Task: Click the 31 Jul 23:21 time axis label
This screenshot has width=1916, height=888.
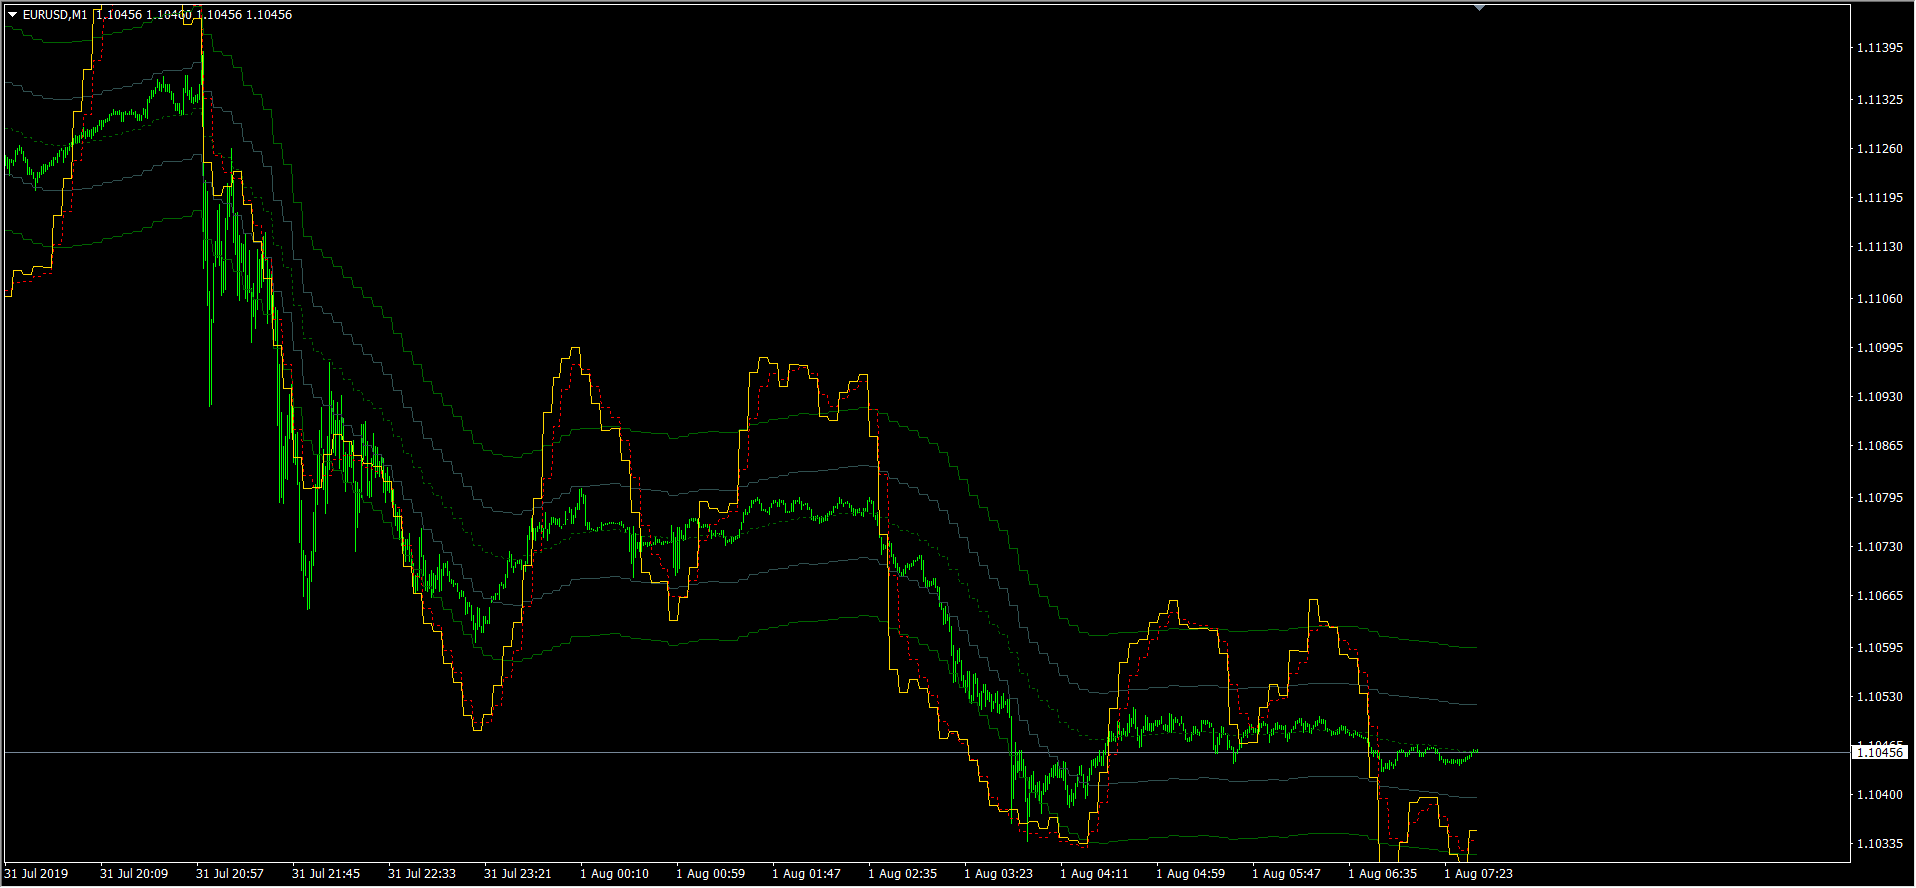Action: 518,874
